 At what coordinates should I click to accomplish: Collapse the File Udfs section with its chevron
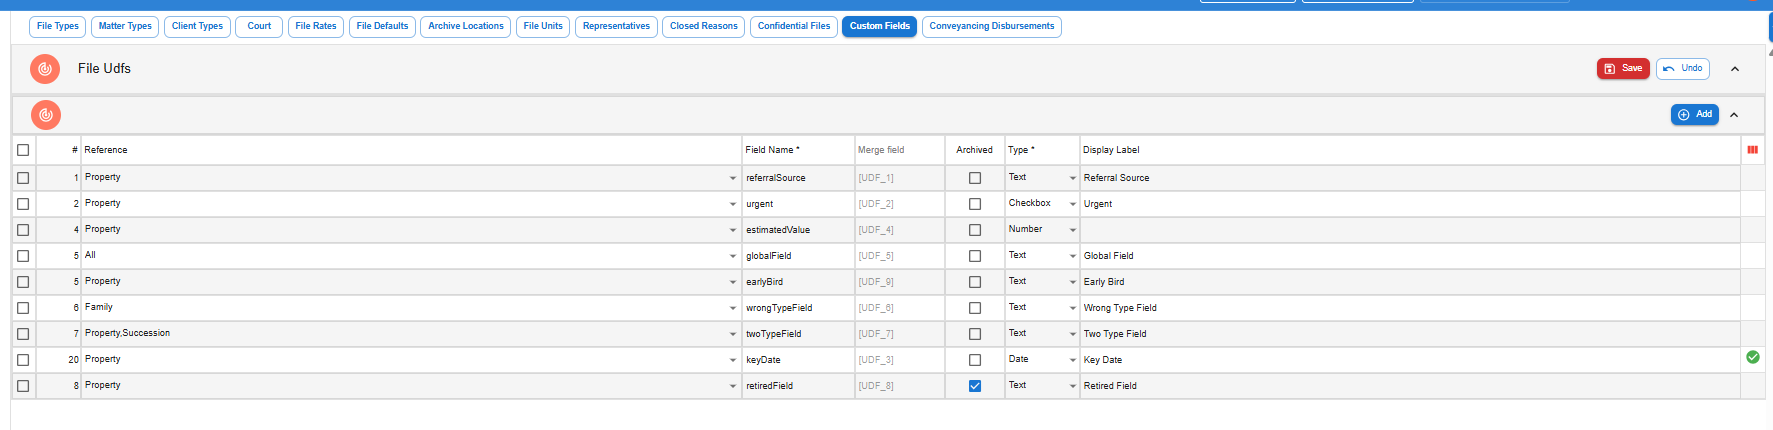pyautogui.click(x=1735, y=69)
